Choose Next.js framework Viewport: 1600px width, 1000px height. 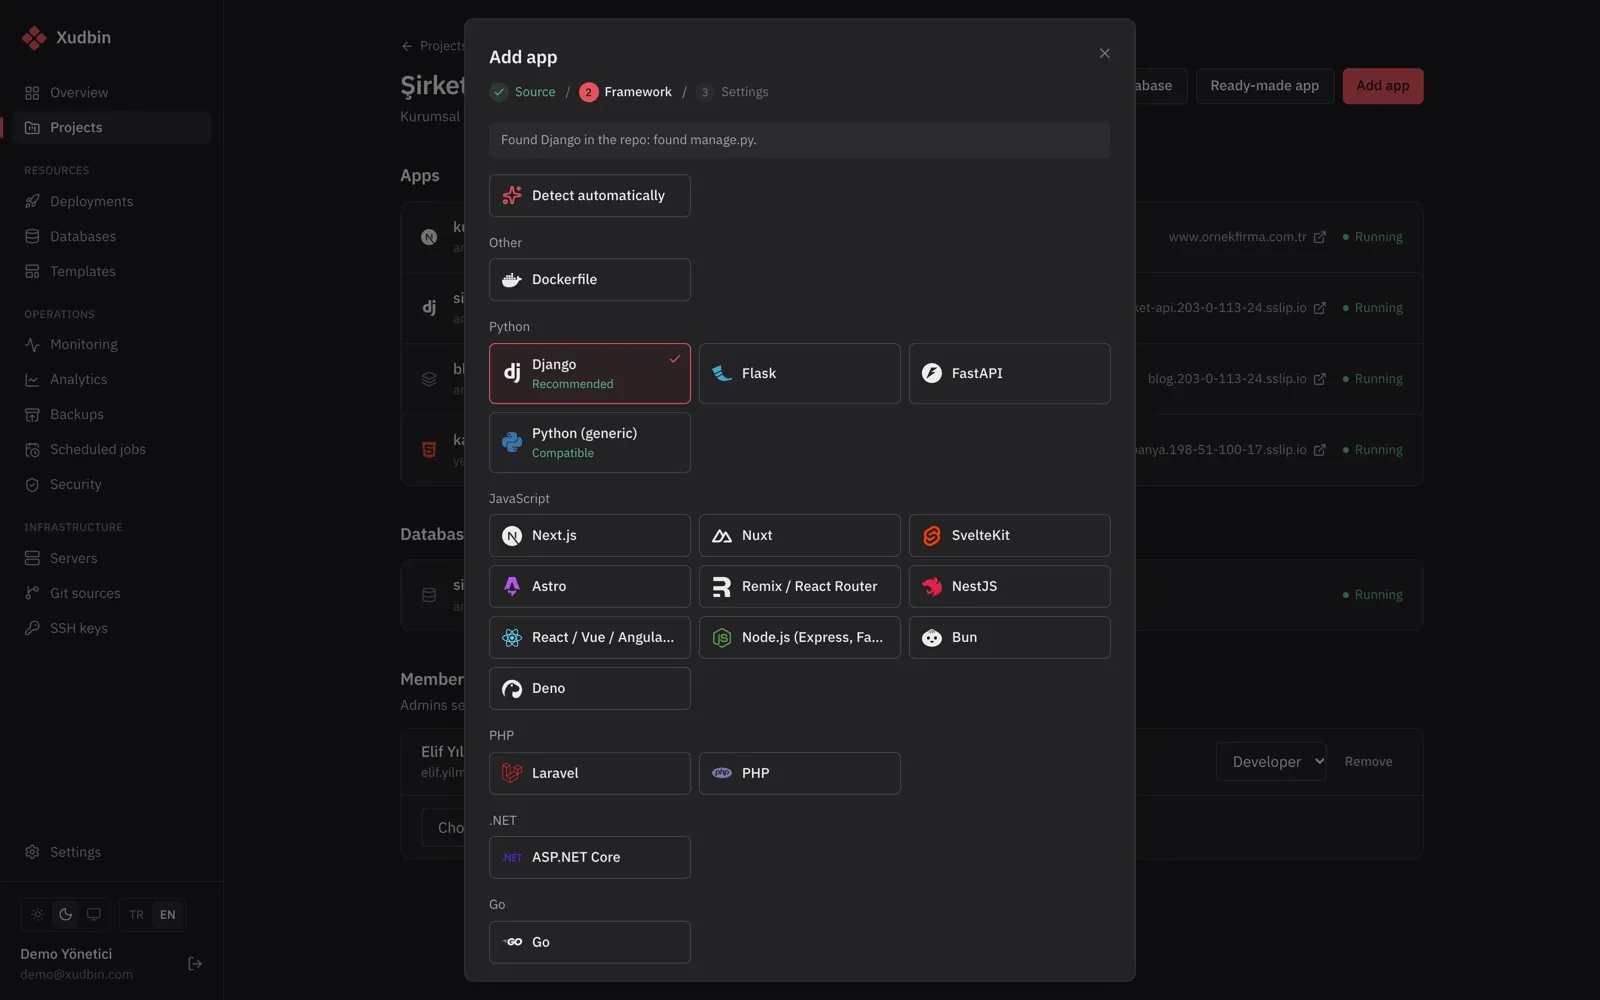coord(589,535)
